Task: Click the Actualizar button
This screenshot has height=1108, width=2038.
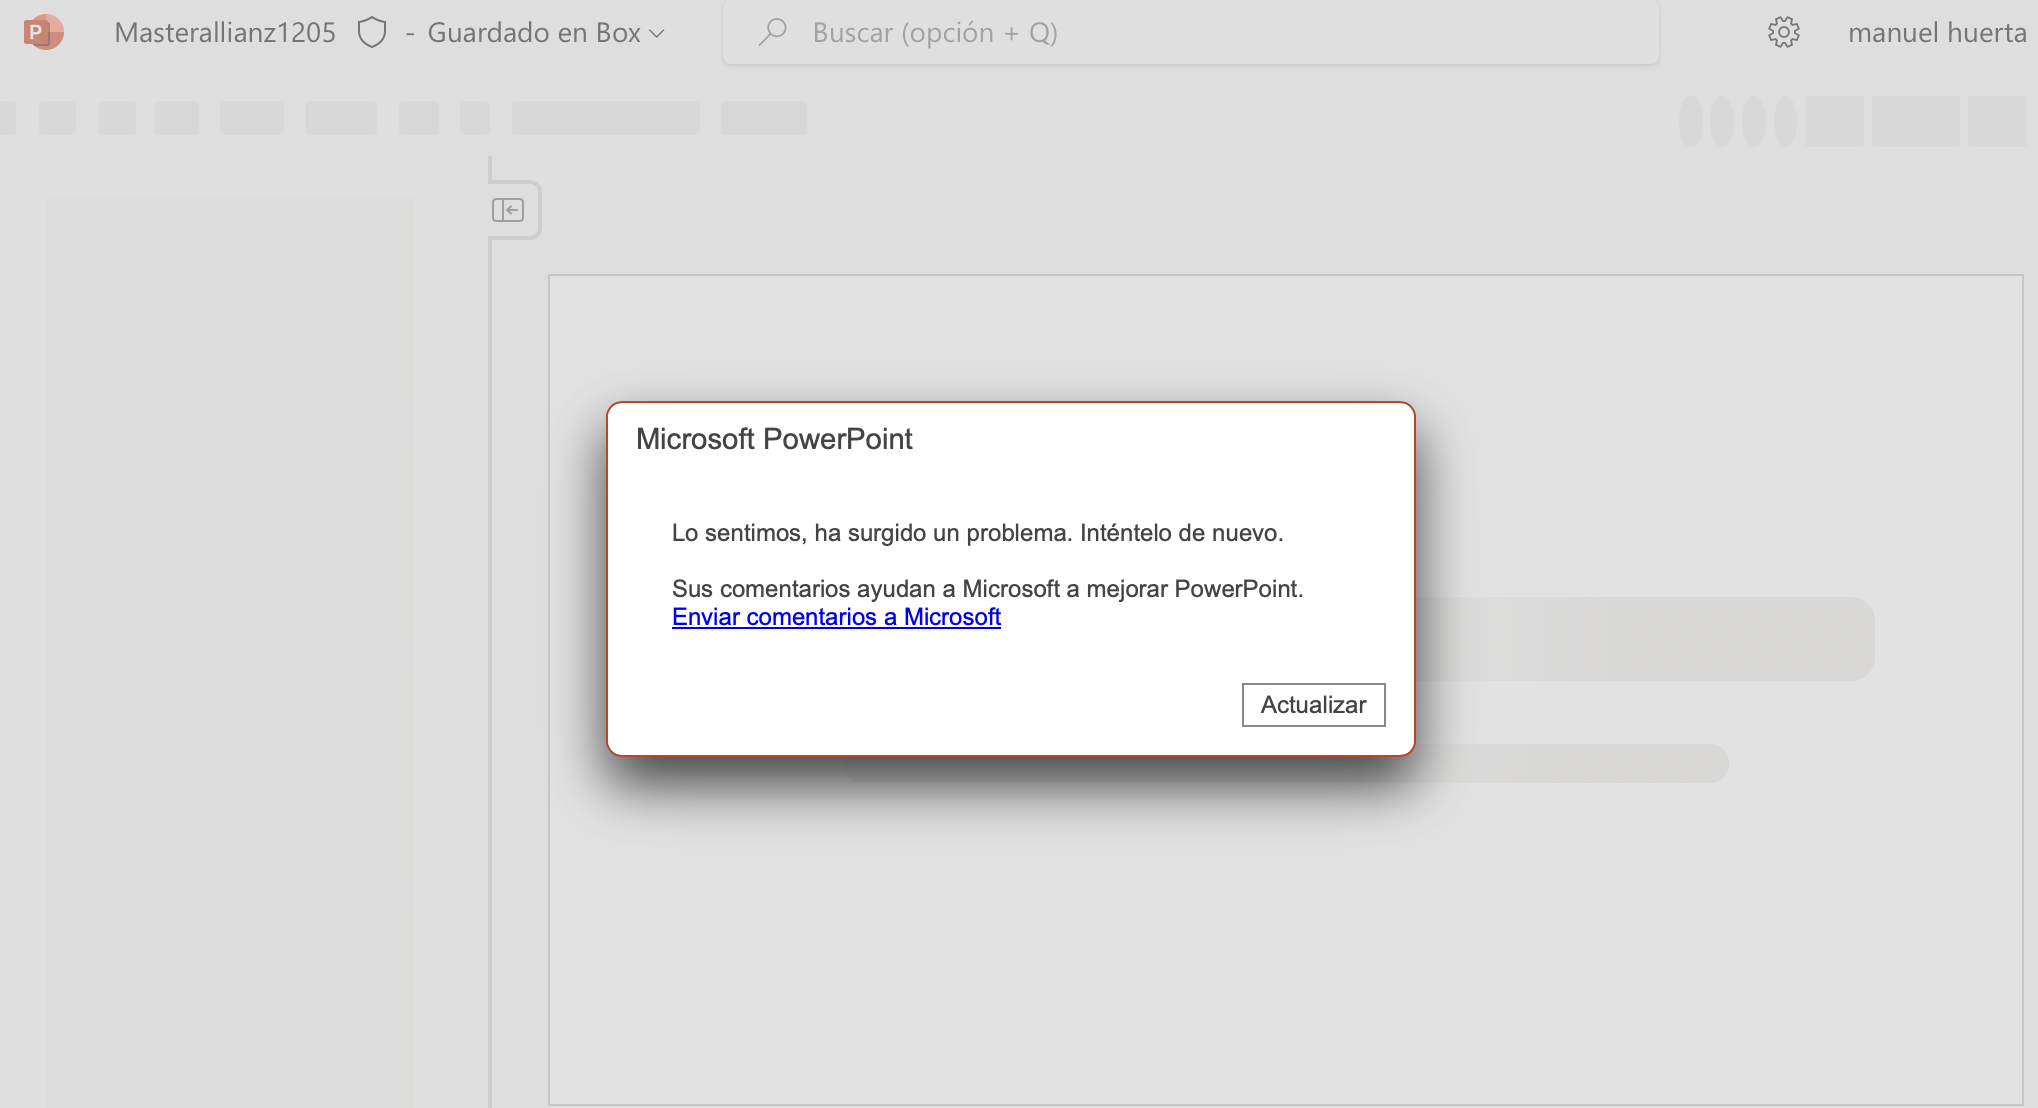Action: (x=1313, y=705)
